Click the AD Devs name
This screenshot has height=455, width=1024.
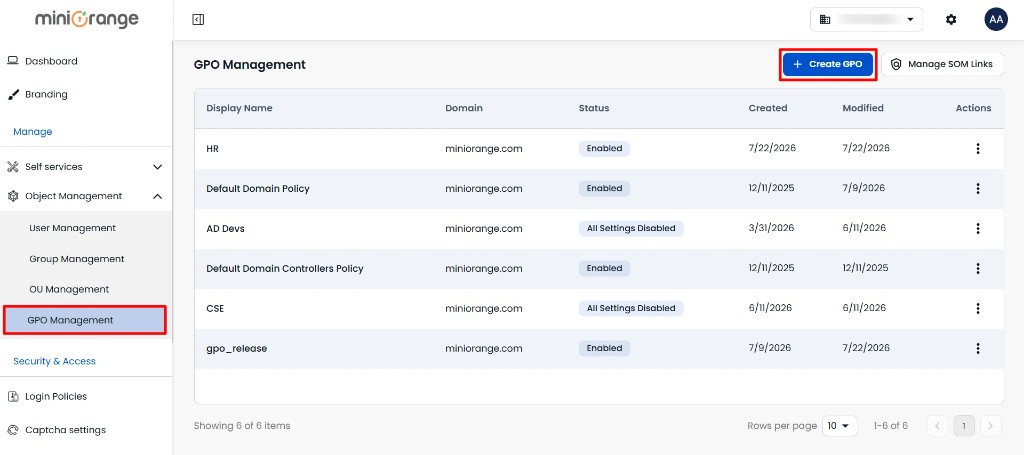225,228
